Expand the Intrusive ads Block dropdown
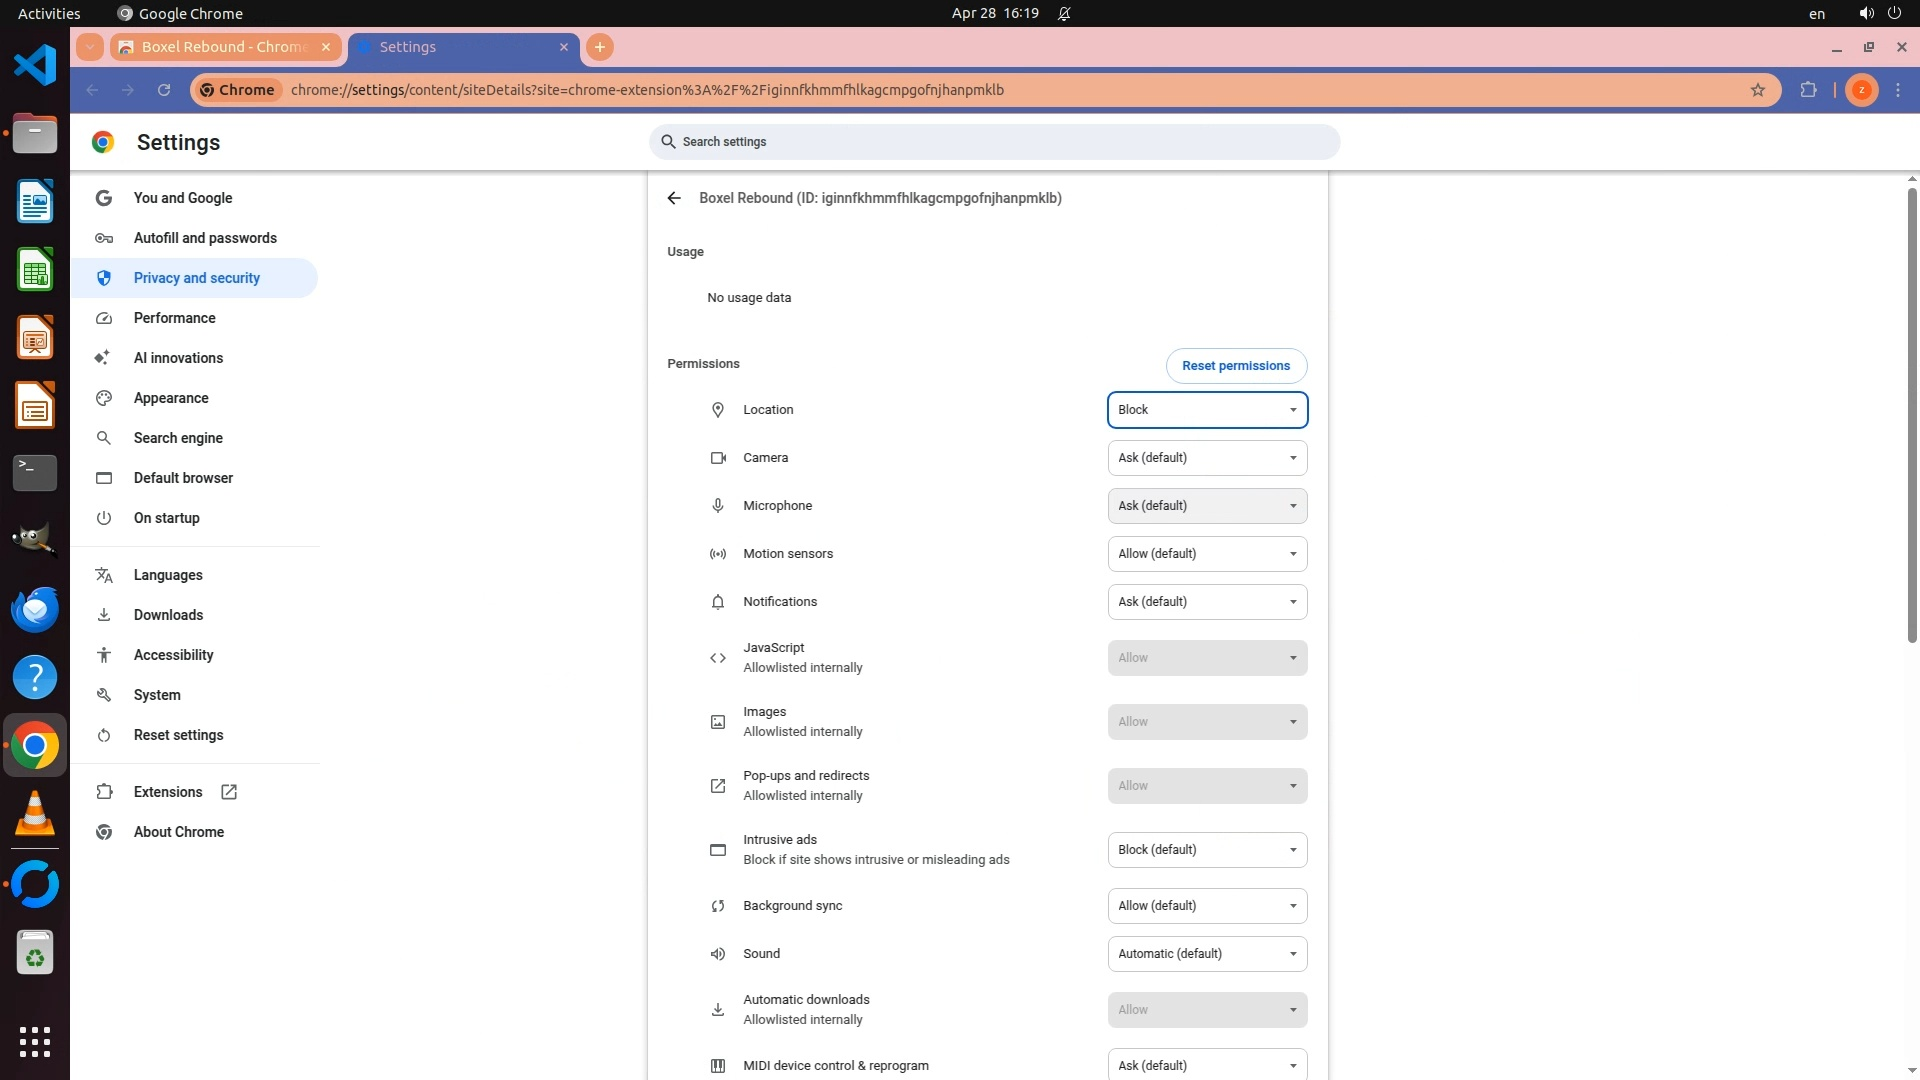This screenshot has width=1920, height=1080. coord(1207,850)
